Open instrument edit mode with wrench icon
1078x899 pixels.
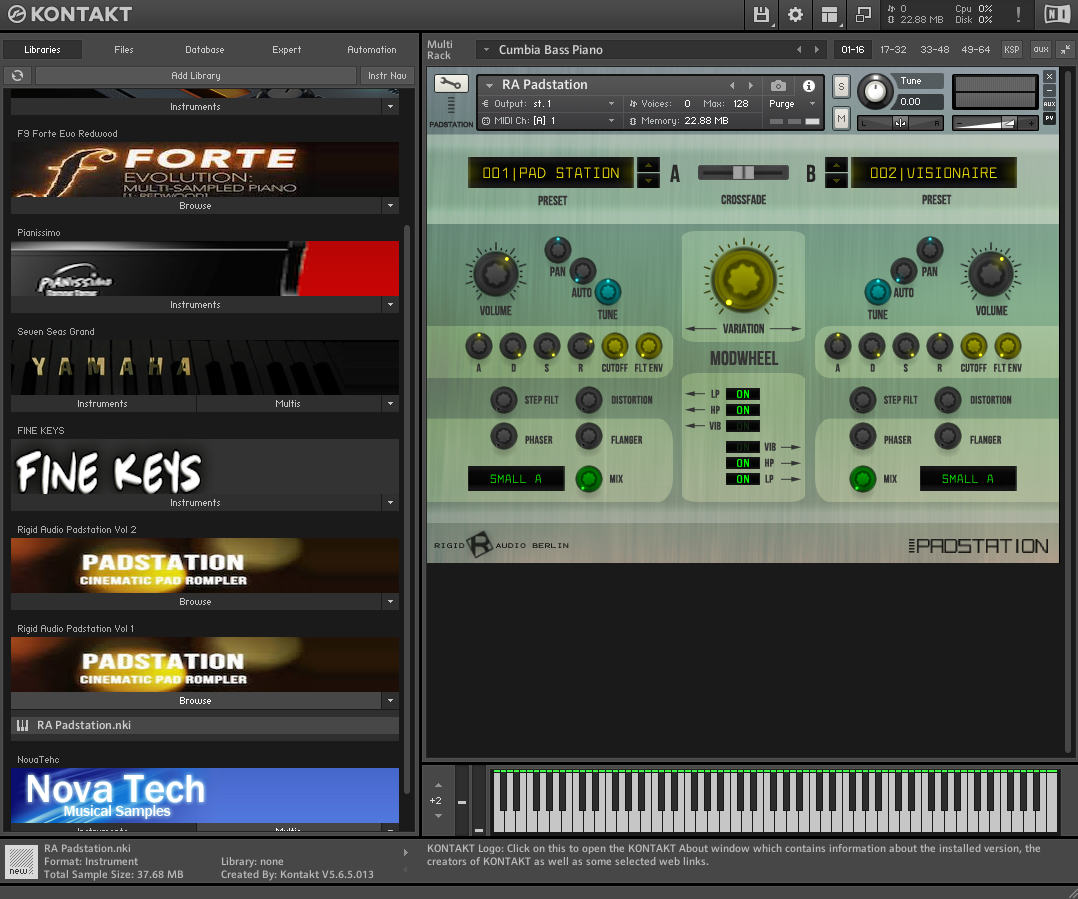[451, 84]
